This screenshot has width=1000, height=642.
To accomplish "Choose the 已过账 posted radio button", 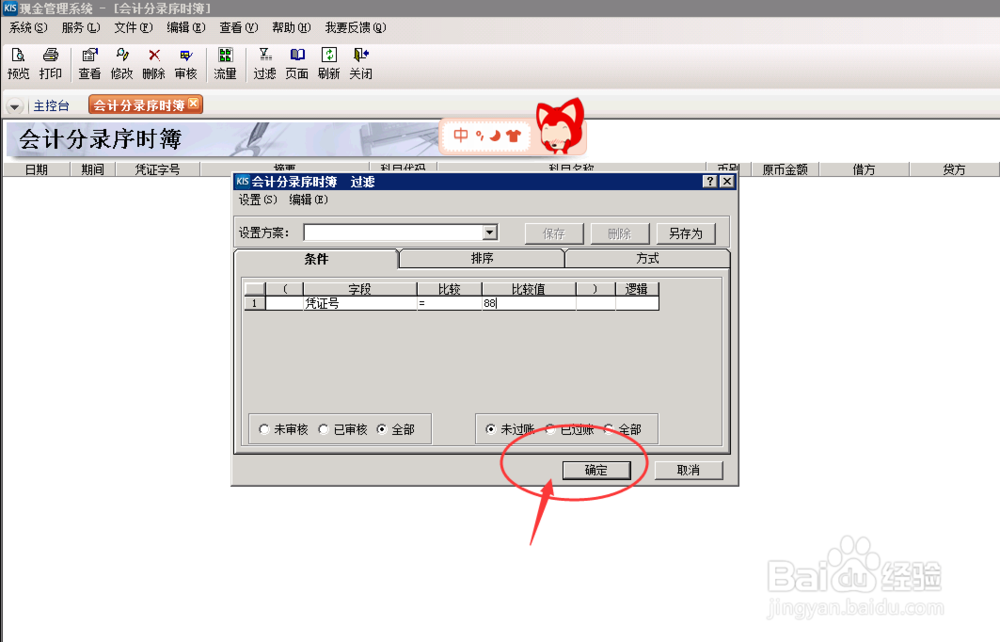I will pyautogui.click(x=552, y=428).
